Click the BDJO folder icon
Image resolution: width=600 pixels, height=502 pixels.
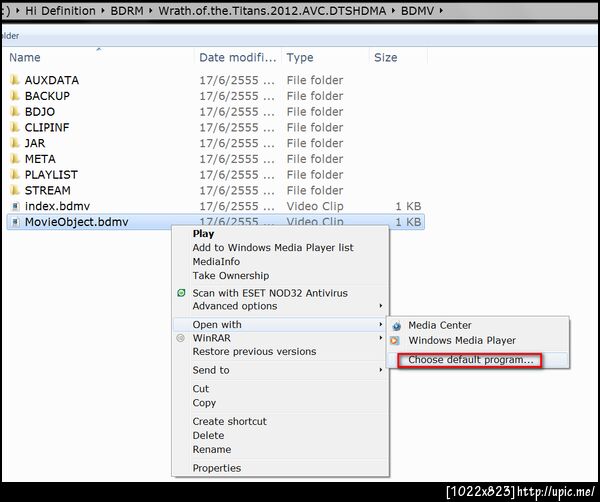15,111
